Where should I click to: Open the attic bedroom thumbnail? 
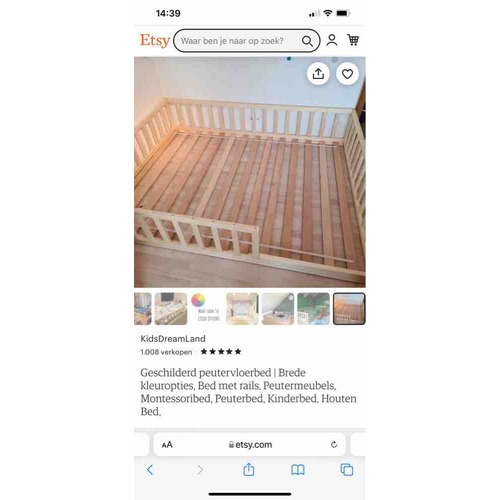(x=278, y=309)
